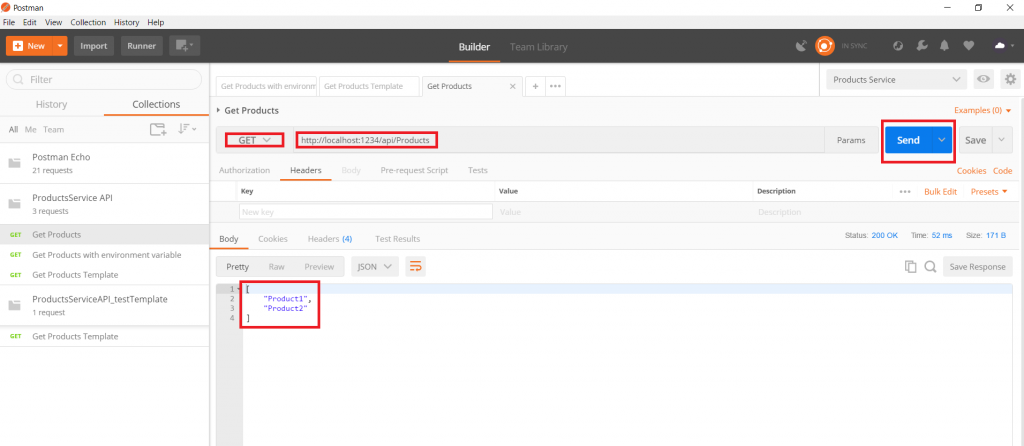Select the Pretty response view
1024x446 pixels.
[238, 266]
